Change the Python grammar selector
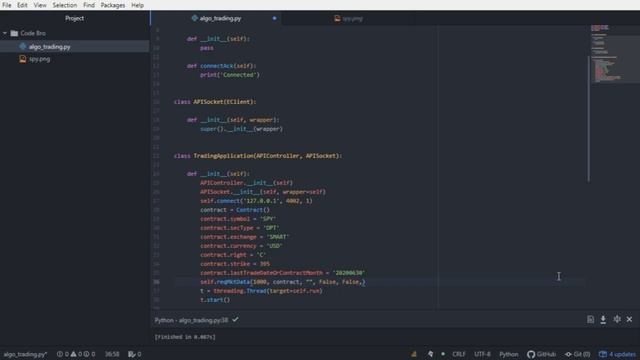The image size is (640, 360). coord(509,354)
